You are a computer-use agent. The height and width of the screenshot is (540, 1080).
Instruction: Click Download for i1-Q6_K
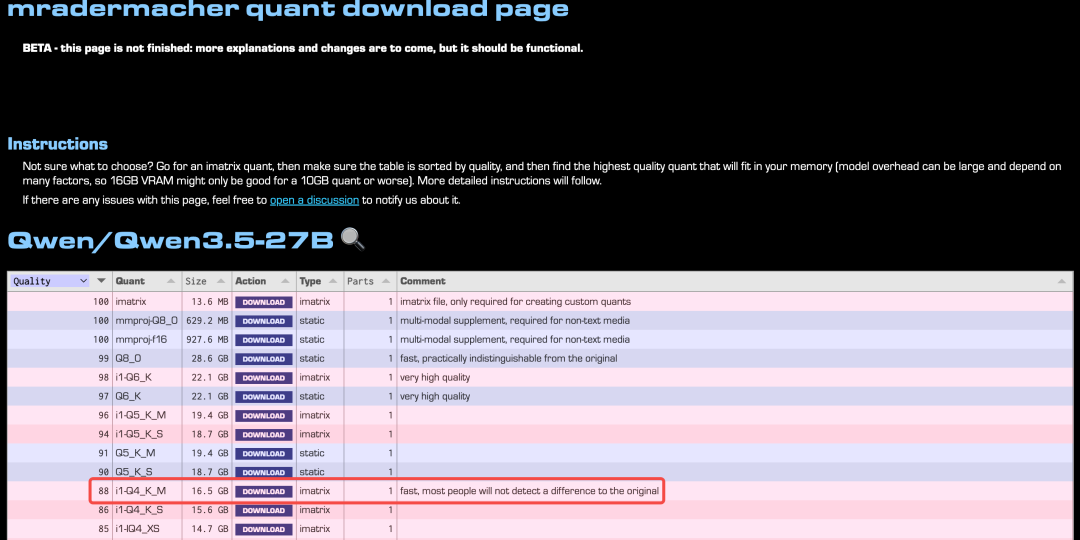pos(264,378)
